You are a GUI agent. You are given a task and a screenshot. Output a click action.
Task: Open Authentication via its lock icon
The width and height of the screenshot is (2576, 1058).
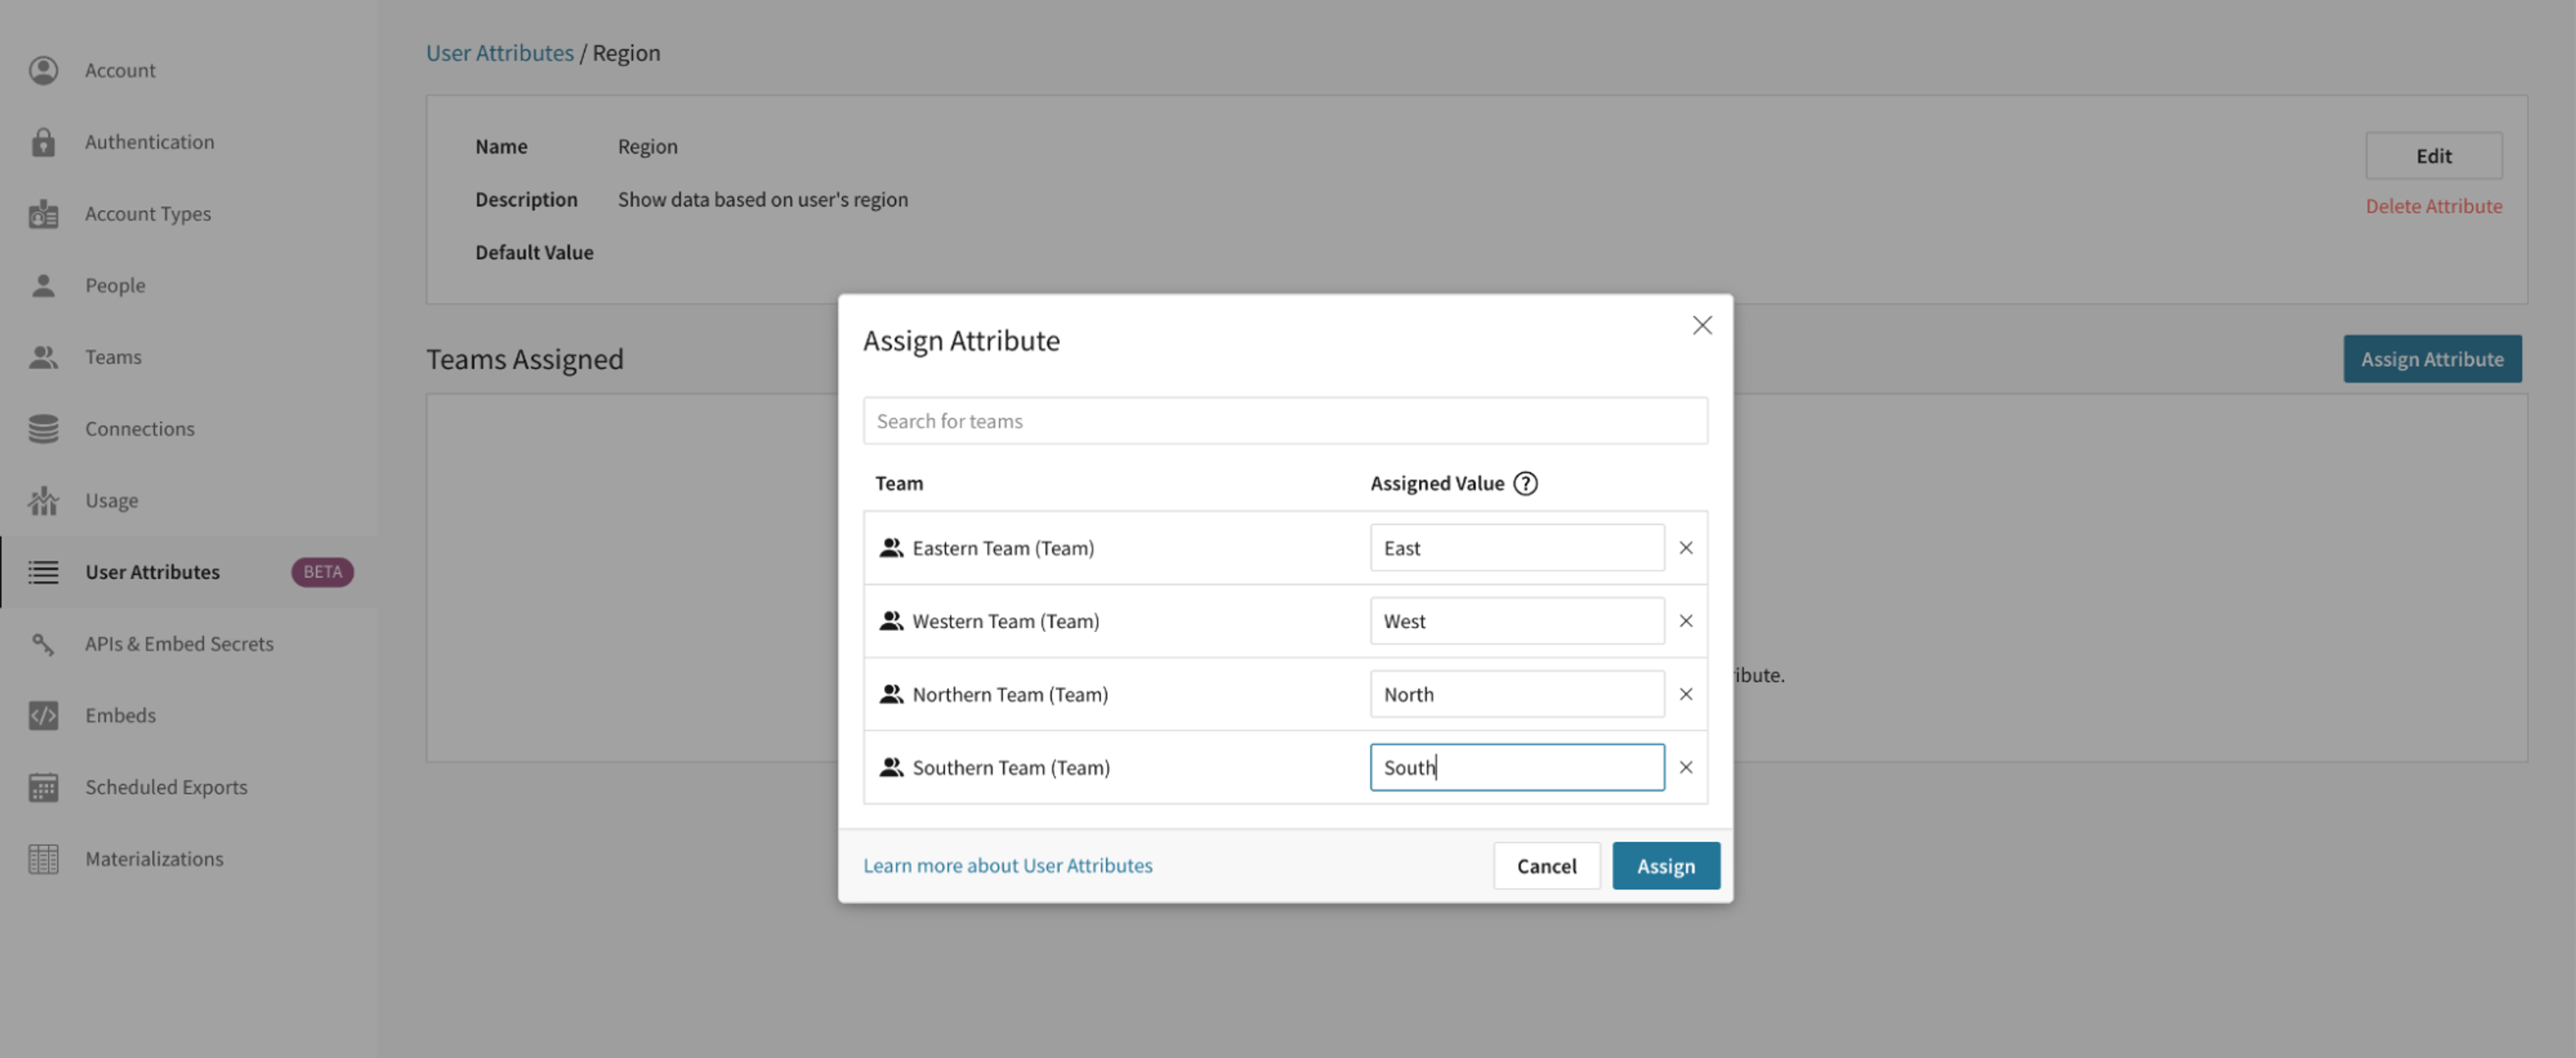pyautogui.click(x=43, y=142)
